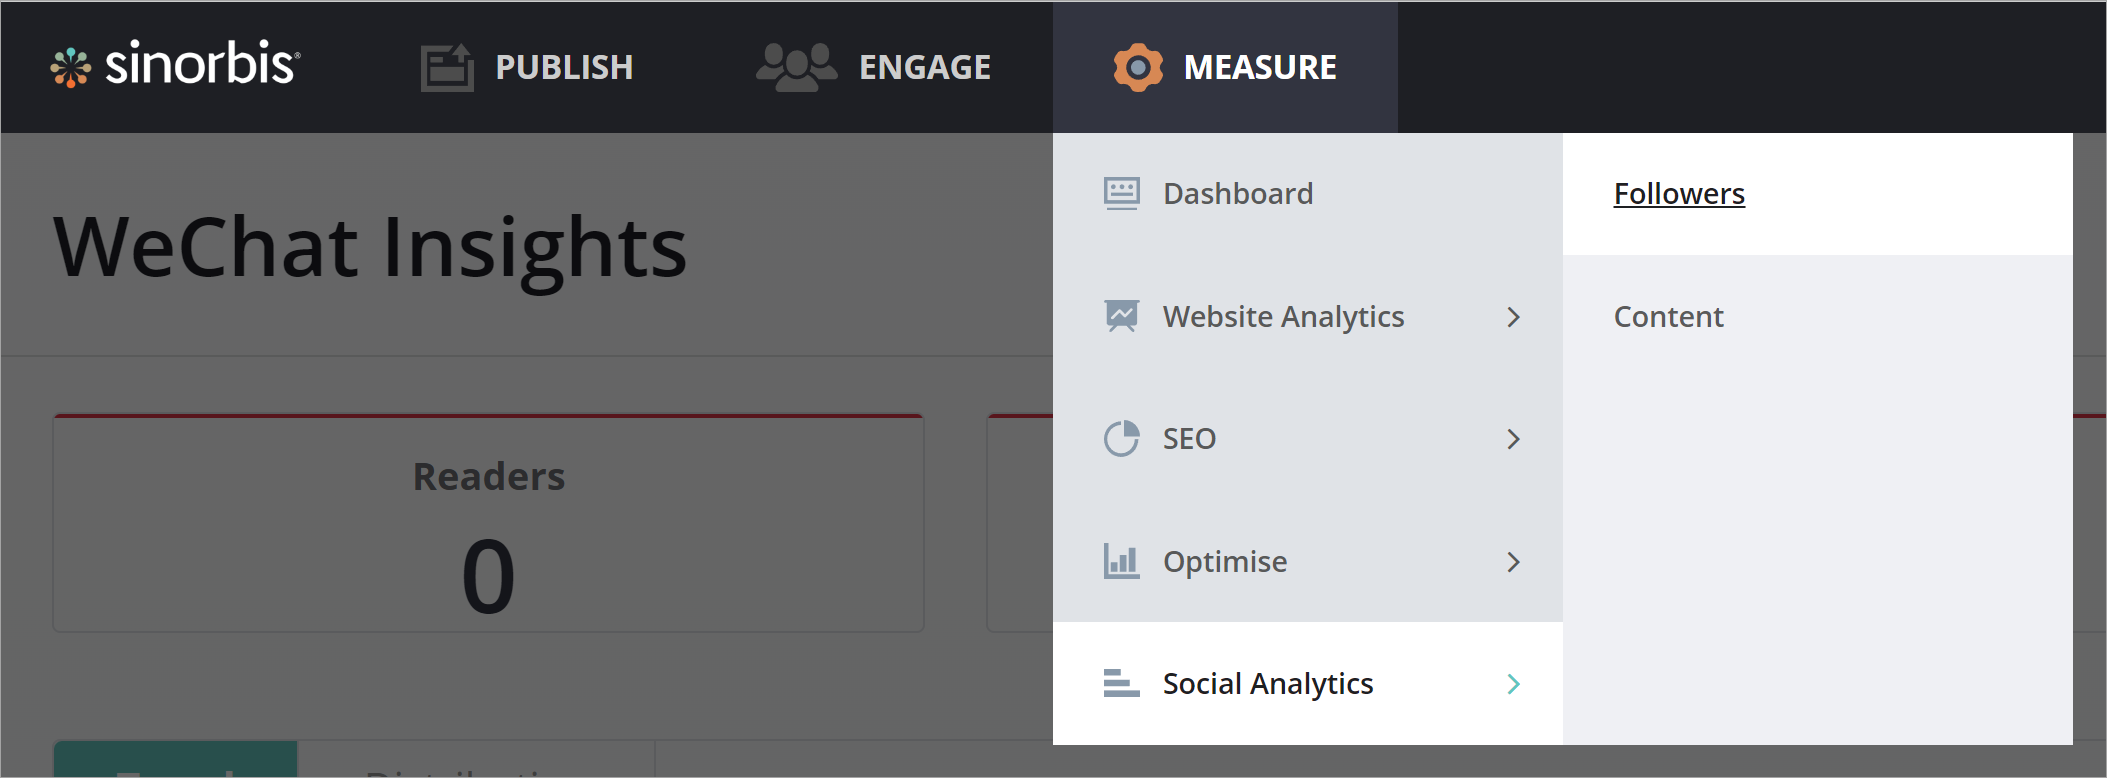Click the Engage people icon
Screen dimensions: 2107x778
pyautogui.click(x=796, y=67)
